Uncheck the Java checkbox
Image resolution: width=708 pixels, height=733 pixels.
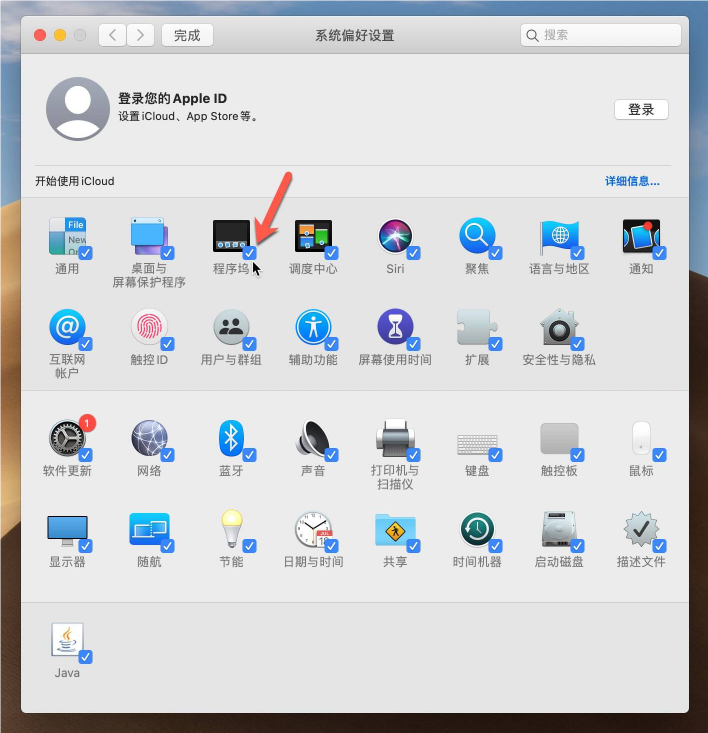pyautogui.click(x=86, y=657)
